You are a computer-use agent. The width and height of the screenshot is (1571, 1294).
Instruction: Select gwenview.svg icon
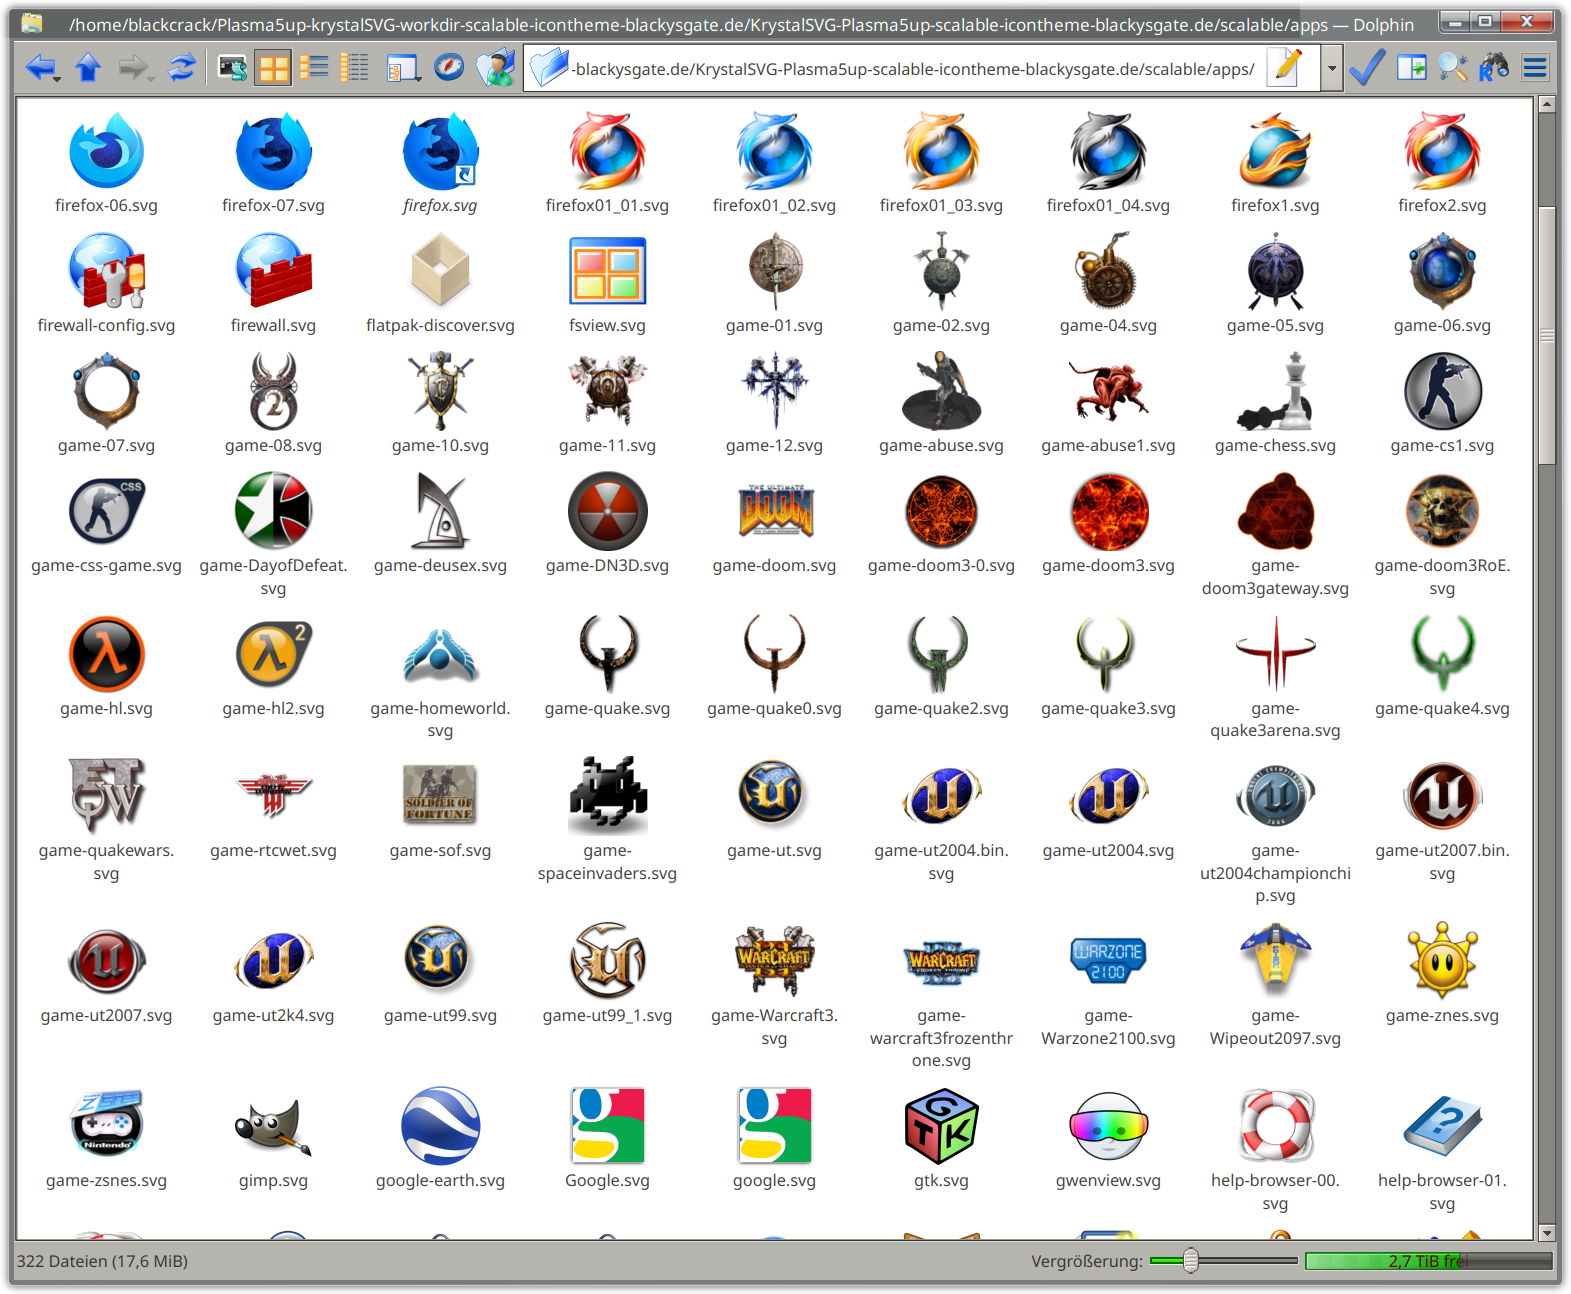click(1108, 1127)
